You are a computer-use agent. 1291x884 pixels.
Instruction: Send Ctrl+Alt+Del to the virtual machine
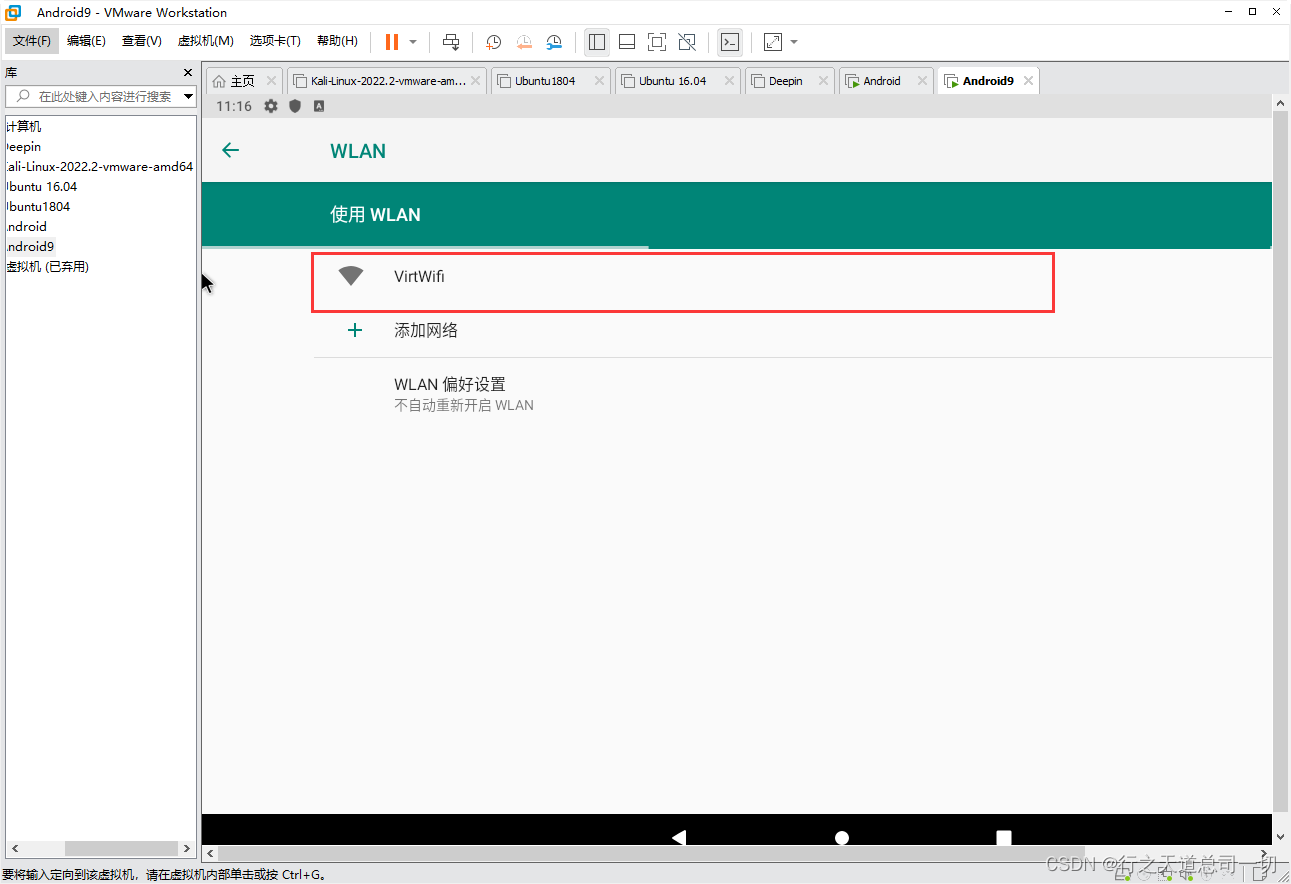pyautogui.click(x=451, y=42)
